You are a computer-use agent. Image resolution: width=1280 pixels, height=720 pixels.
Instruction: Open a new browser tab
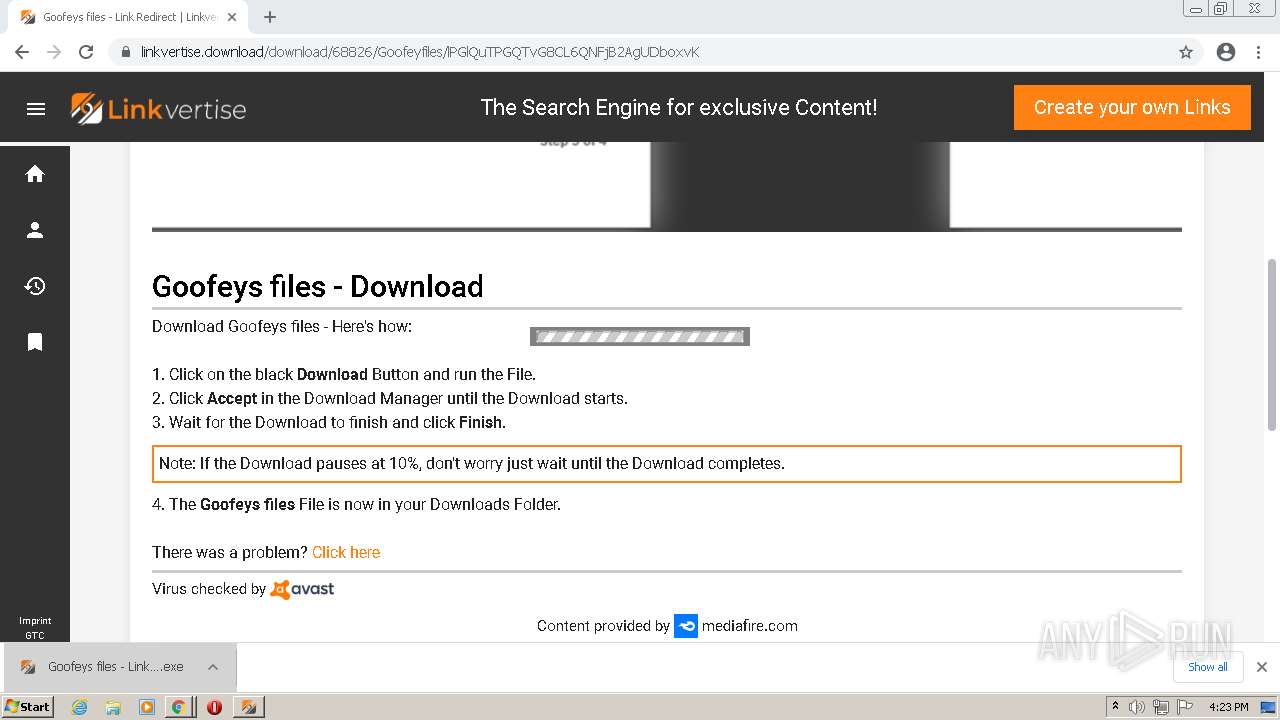(x=270, y=17)
